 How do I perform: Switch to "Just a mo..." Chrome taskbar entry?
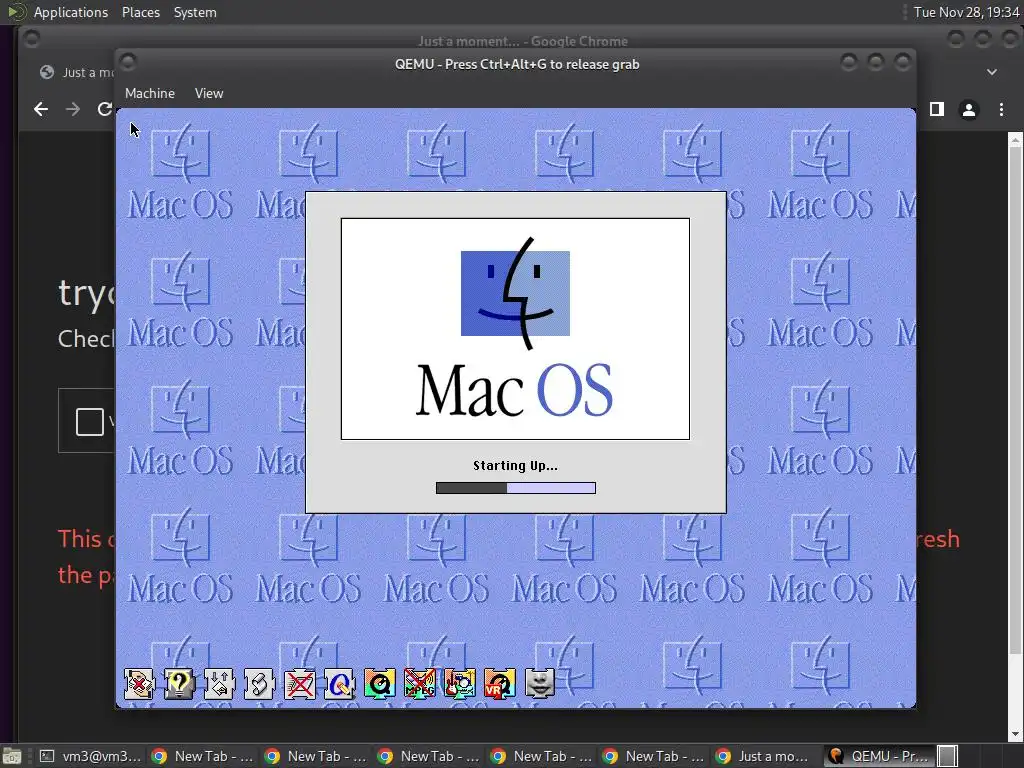point(764,756)
